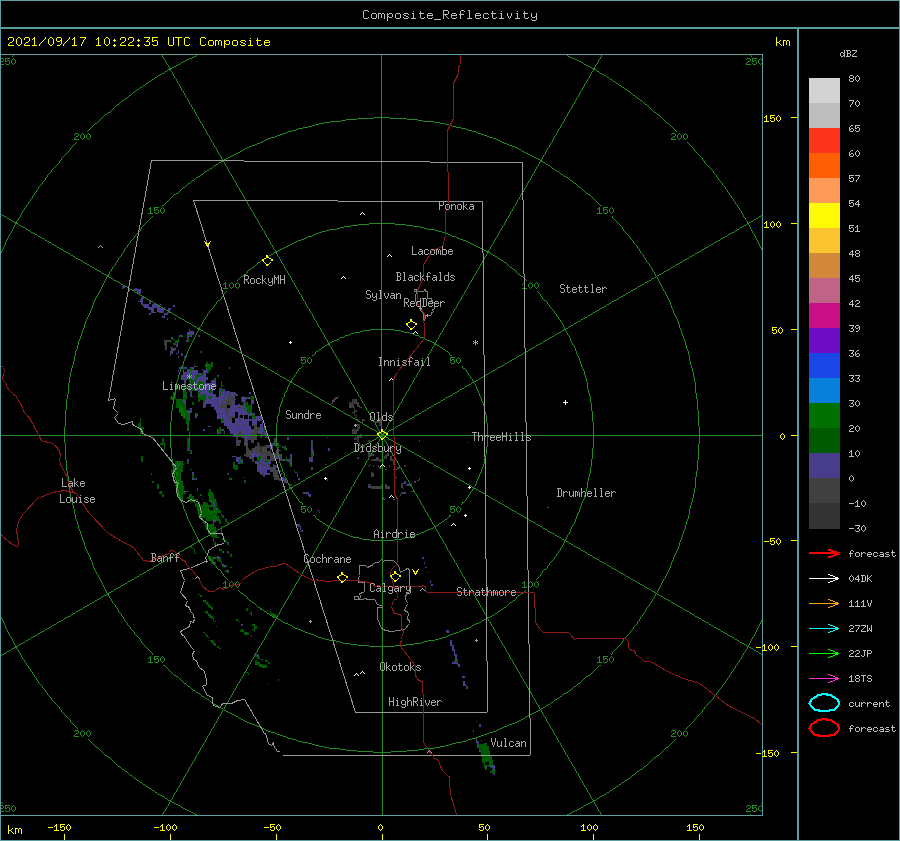The image size is (900, 841).
Task: Select the Lacombe map label
Action: coord(432,251)
